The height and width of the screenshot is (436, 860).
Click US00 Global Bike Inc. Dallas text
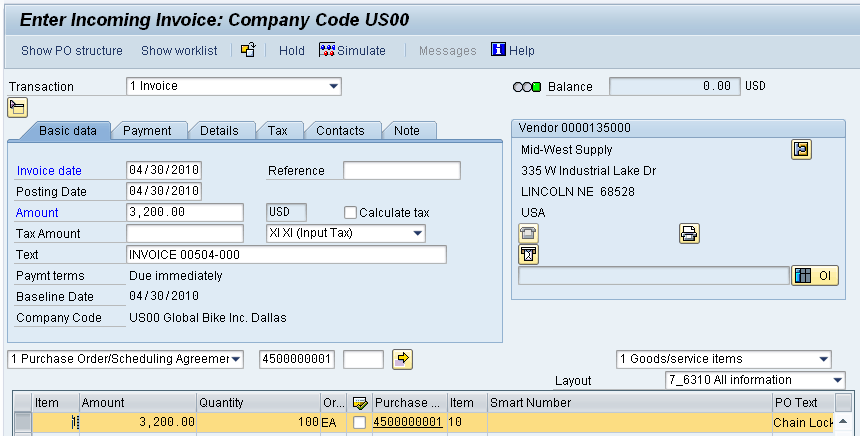pyautogui.click(x=207, y=318)
